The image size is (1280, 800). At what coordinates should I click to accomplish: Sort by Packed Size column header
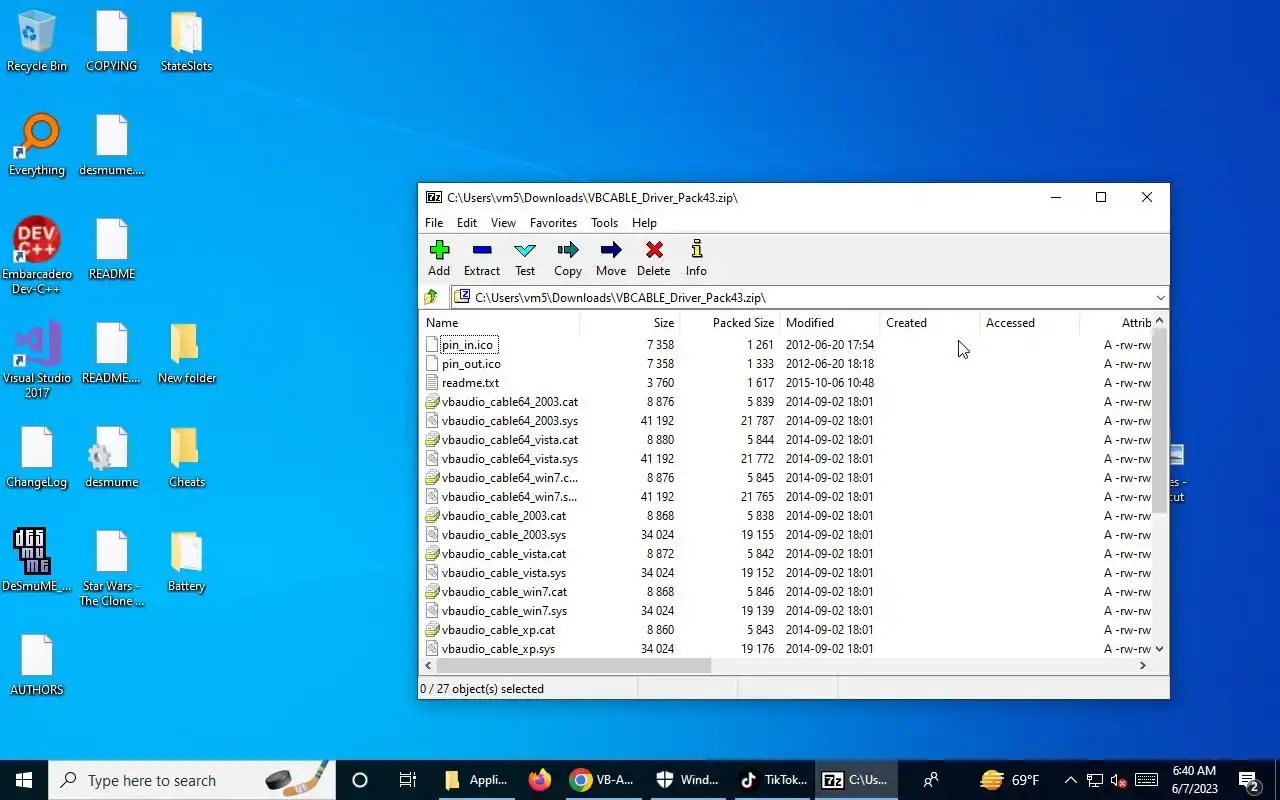coord(730,323)
